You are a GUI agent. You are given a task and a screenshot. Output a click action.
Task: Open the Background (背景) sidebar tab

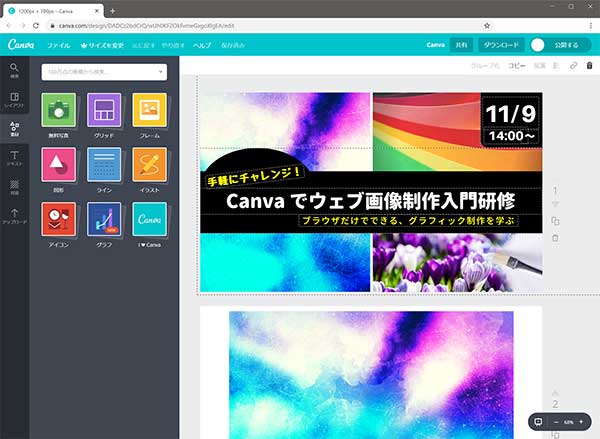pos(14,187)
